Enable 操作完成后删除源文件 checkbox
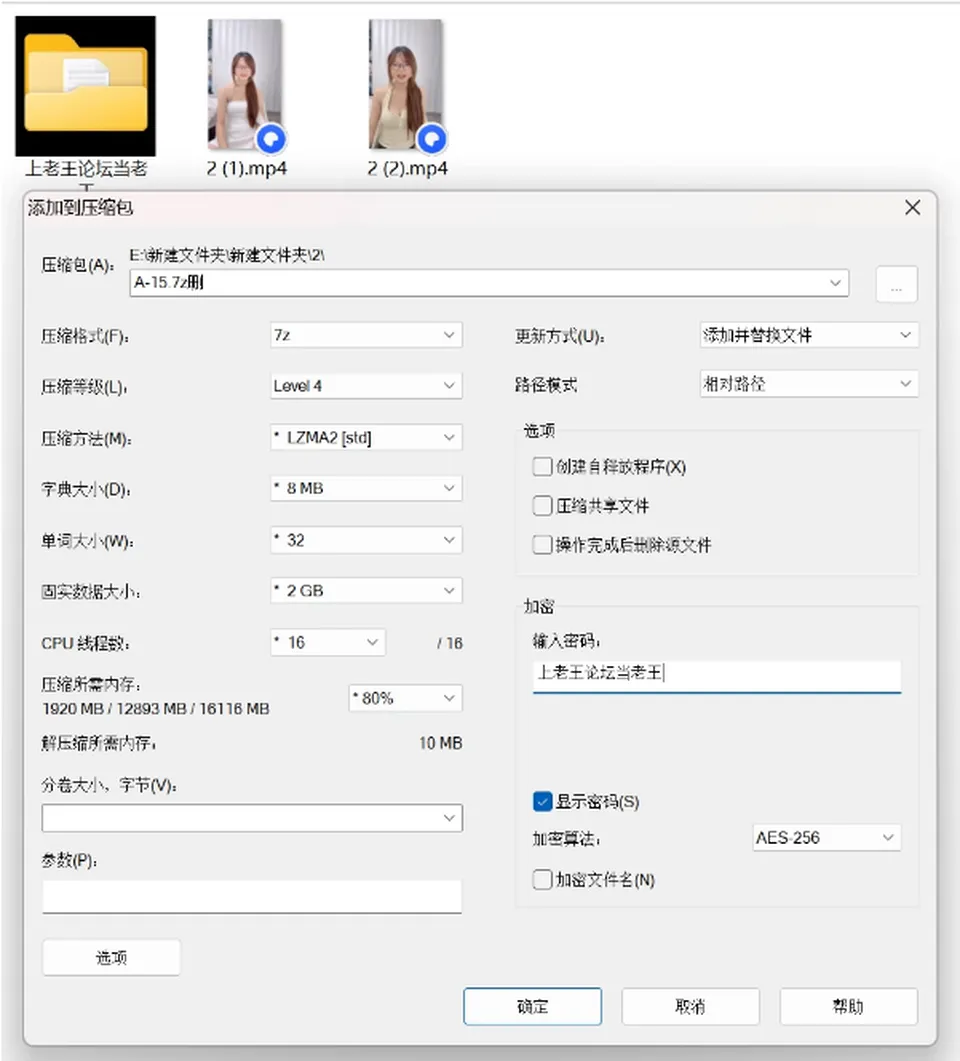This screenshot has width=960, height=1061. [542, 545]
